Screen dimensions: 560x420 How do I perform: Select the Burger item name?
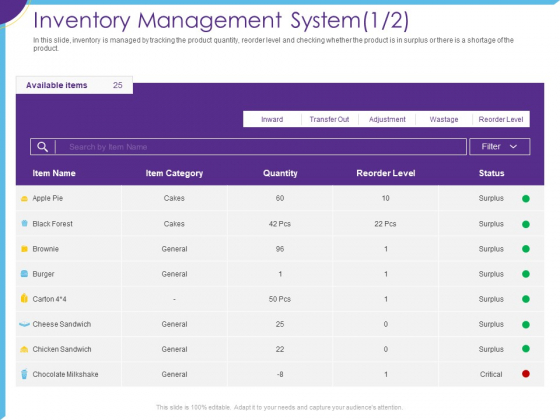(x=43, y=274)
